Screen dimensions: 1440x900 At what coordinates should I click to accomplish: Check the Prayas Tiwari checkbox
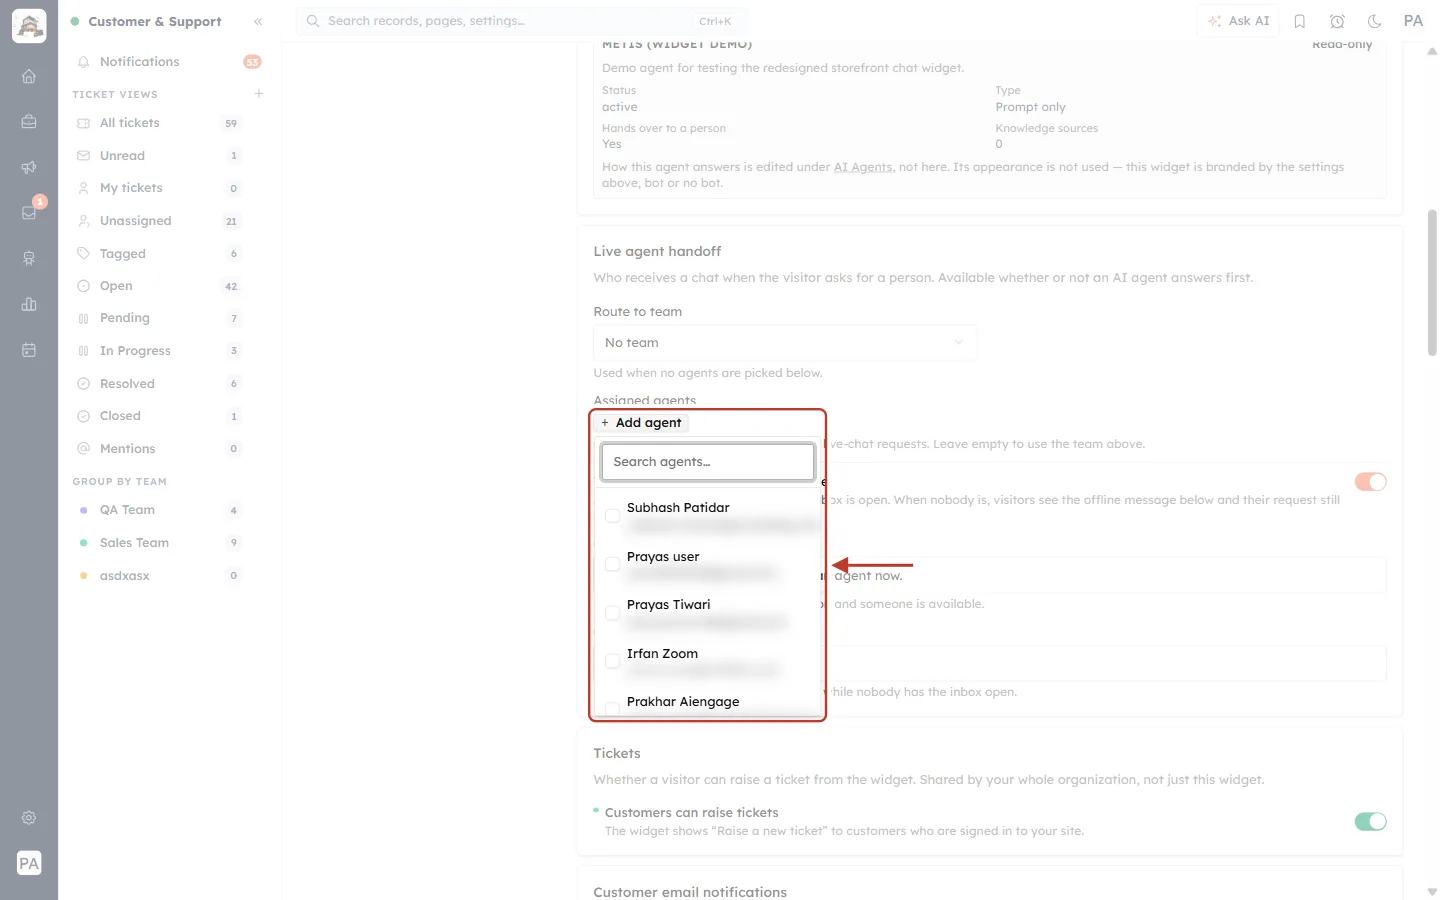pyautogui.click(x=612, y=613)
